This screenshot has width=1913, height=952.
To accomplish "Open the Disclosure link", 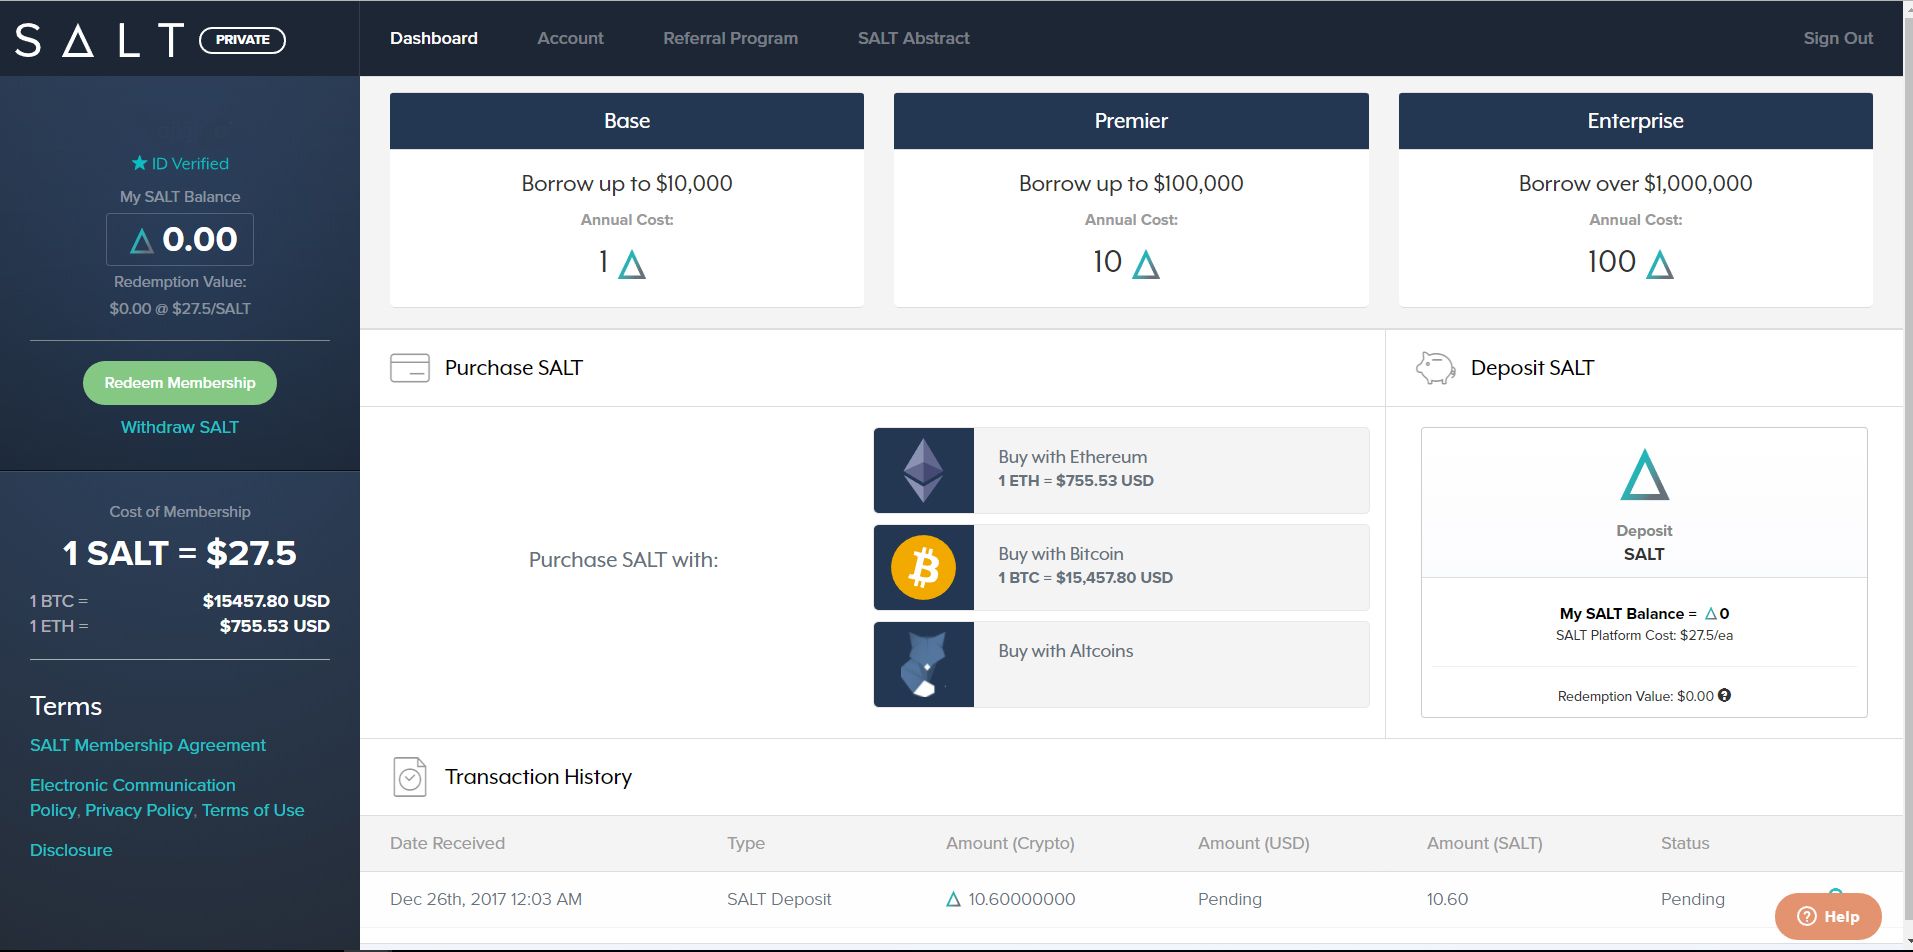I will pos(71,850).
